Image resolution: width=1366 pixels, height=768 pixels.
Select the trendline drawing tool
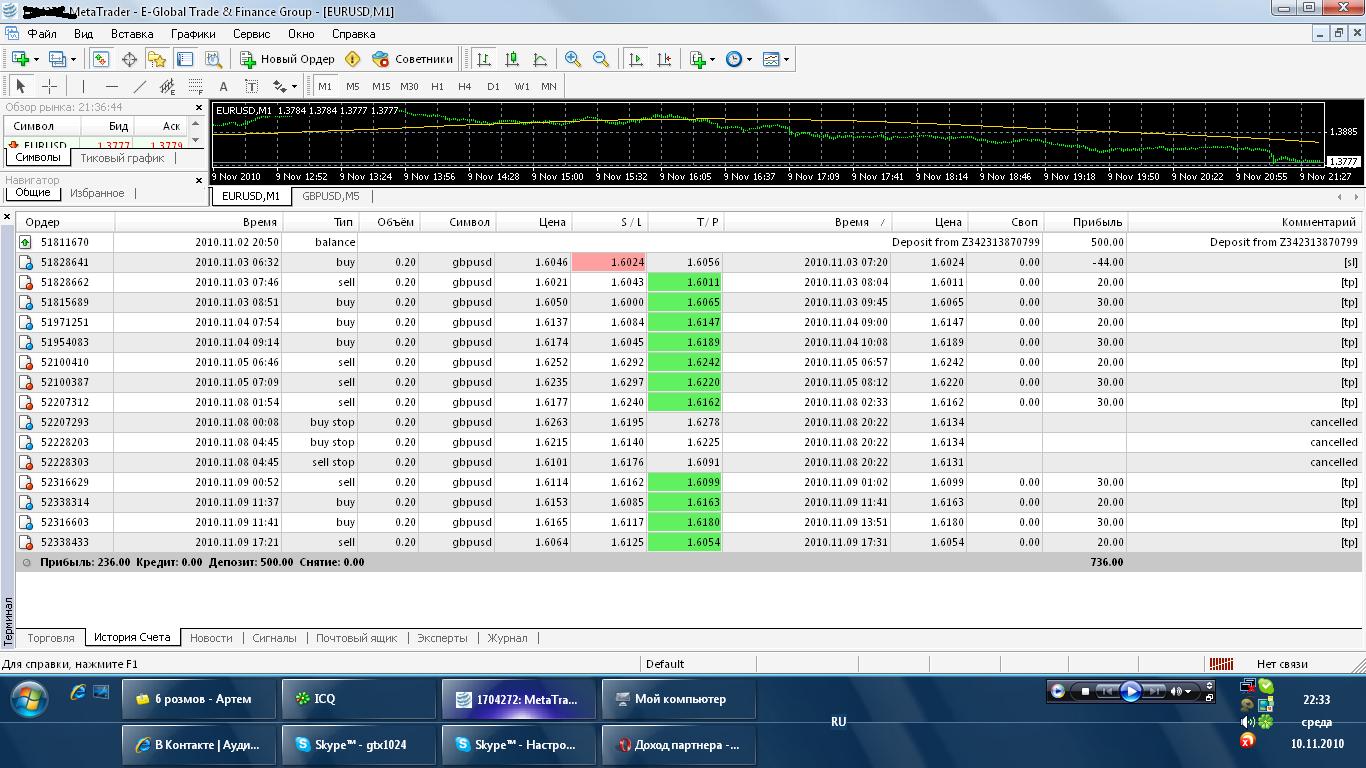140,86
